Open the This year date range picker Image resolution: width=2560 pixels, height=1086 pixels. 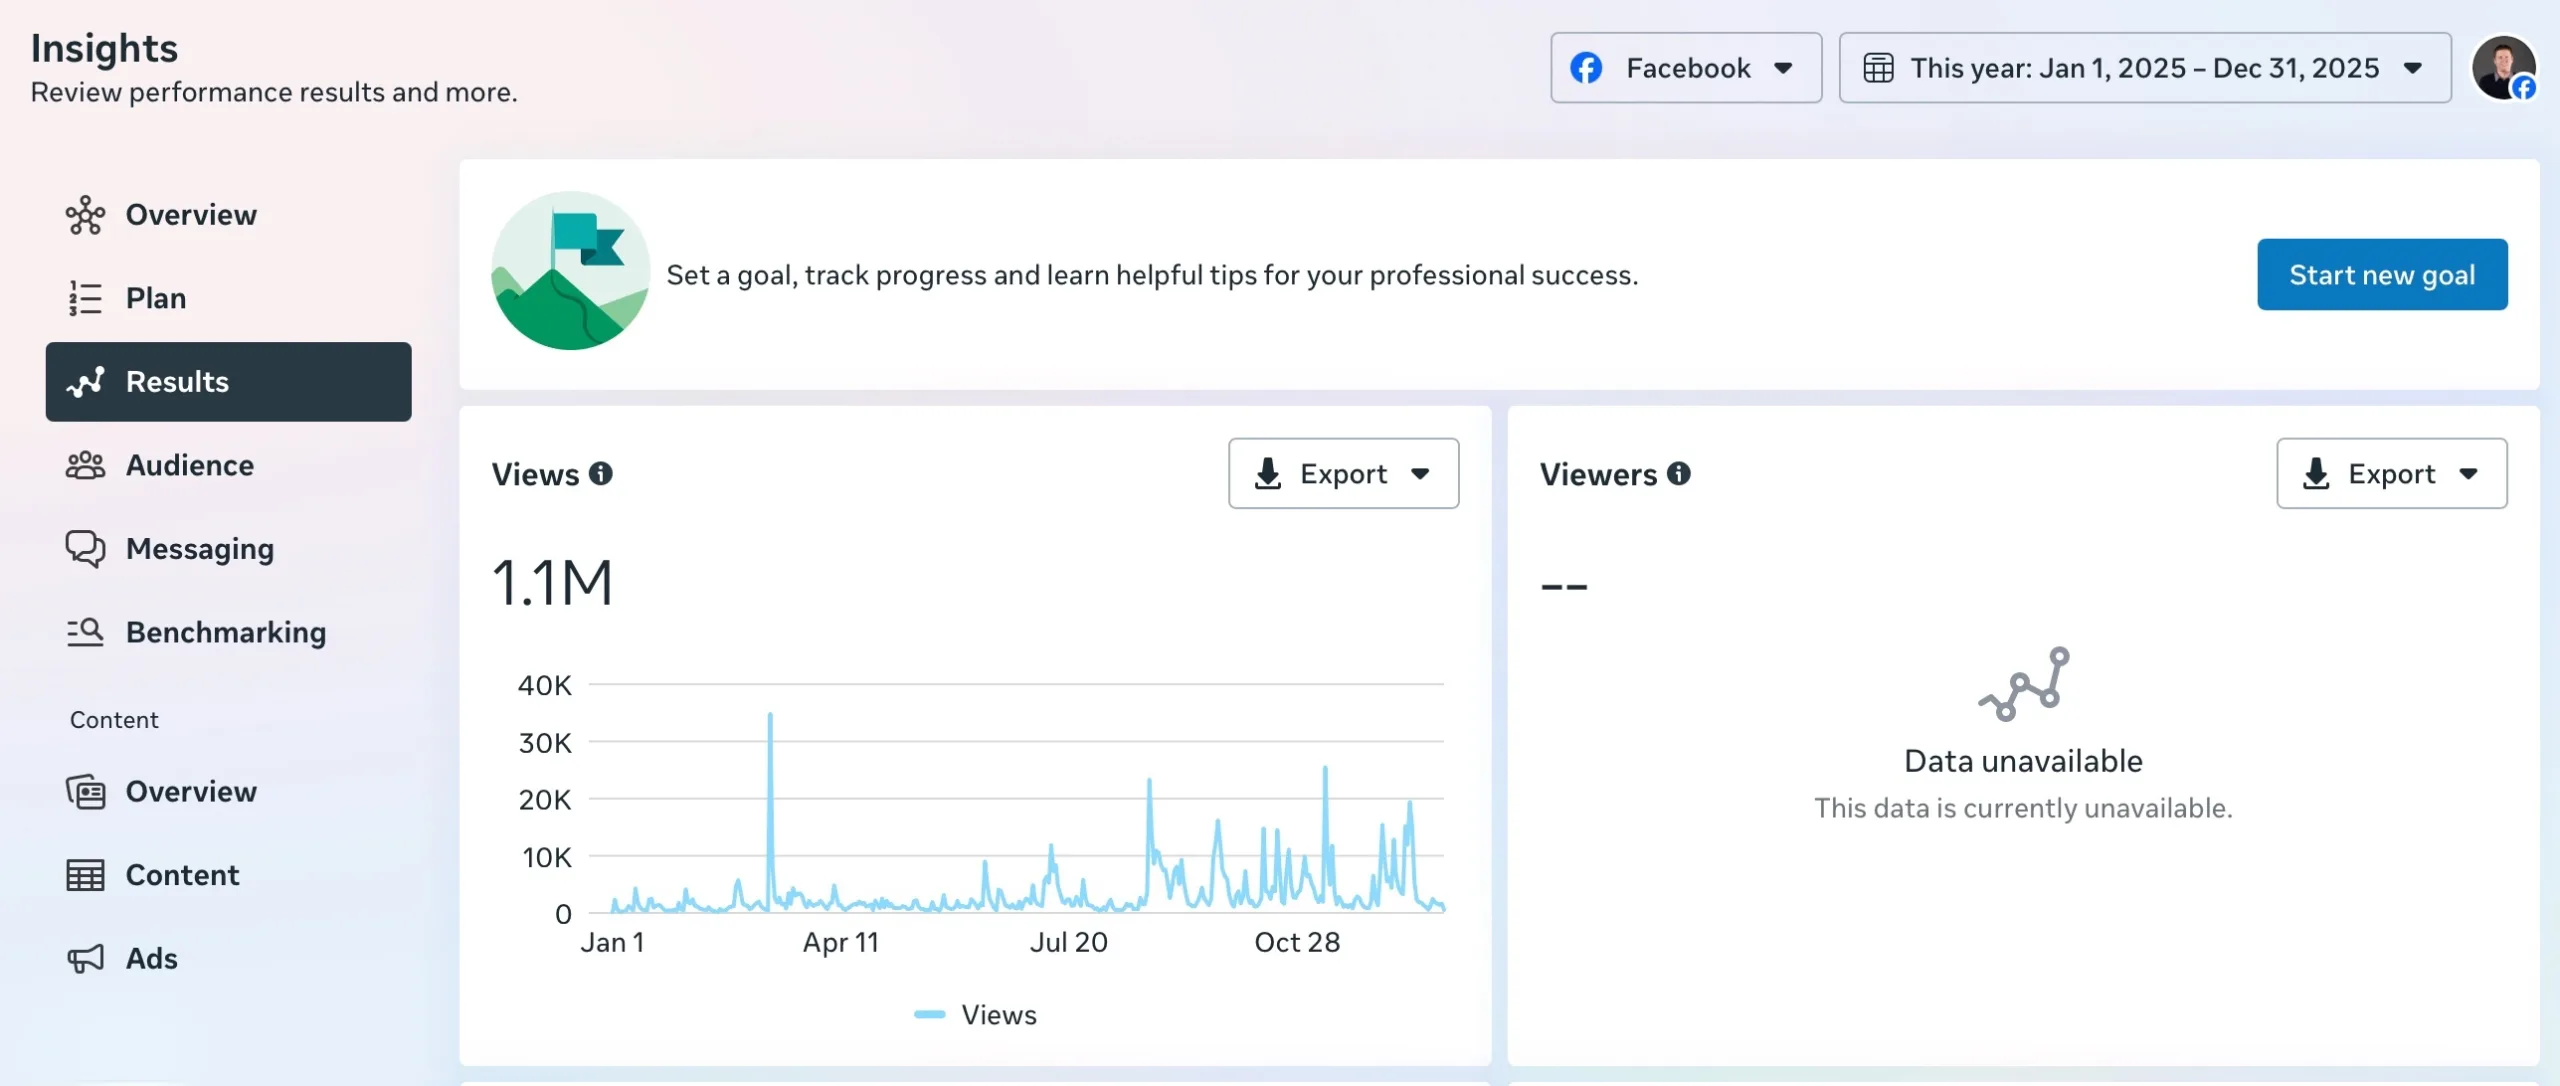pyautogui.click(x=2144, y=68)
